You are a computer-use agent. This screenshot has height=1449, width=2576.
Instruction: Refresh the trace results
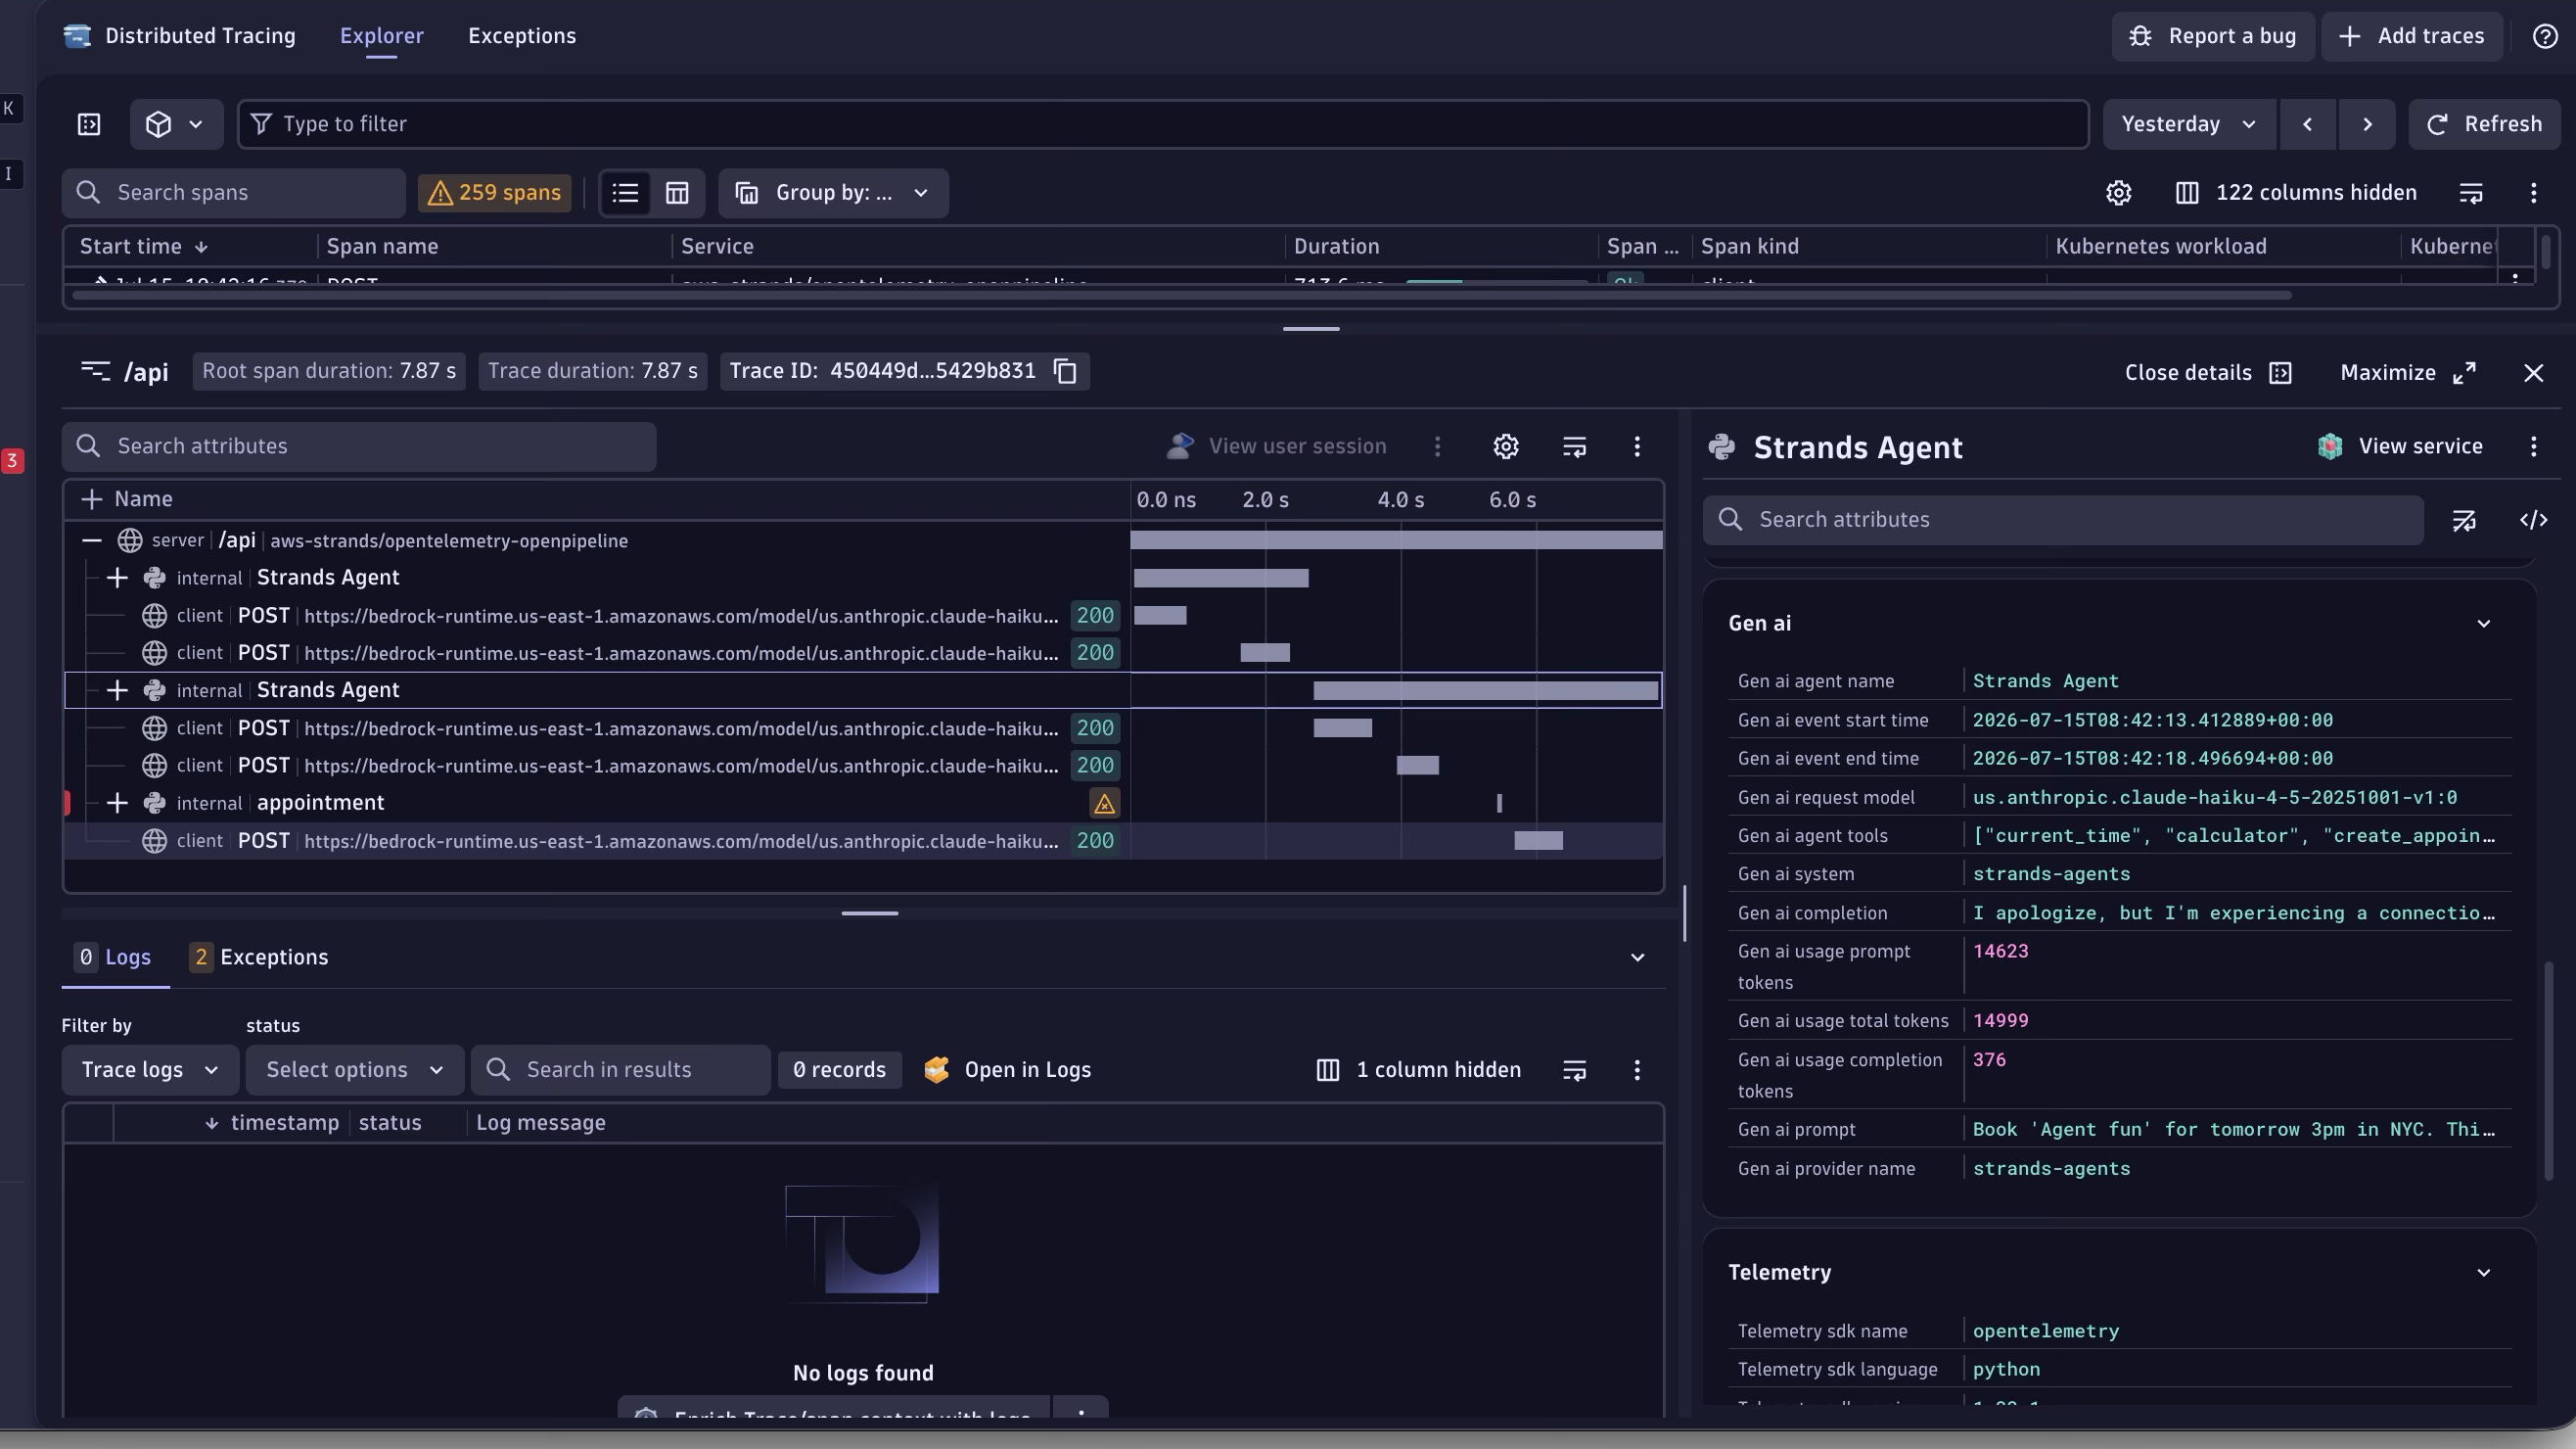coord(2484,124)
